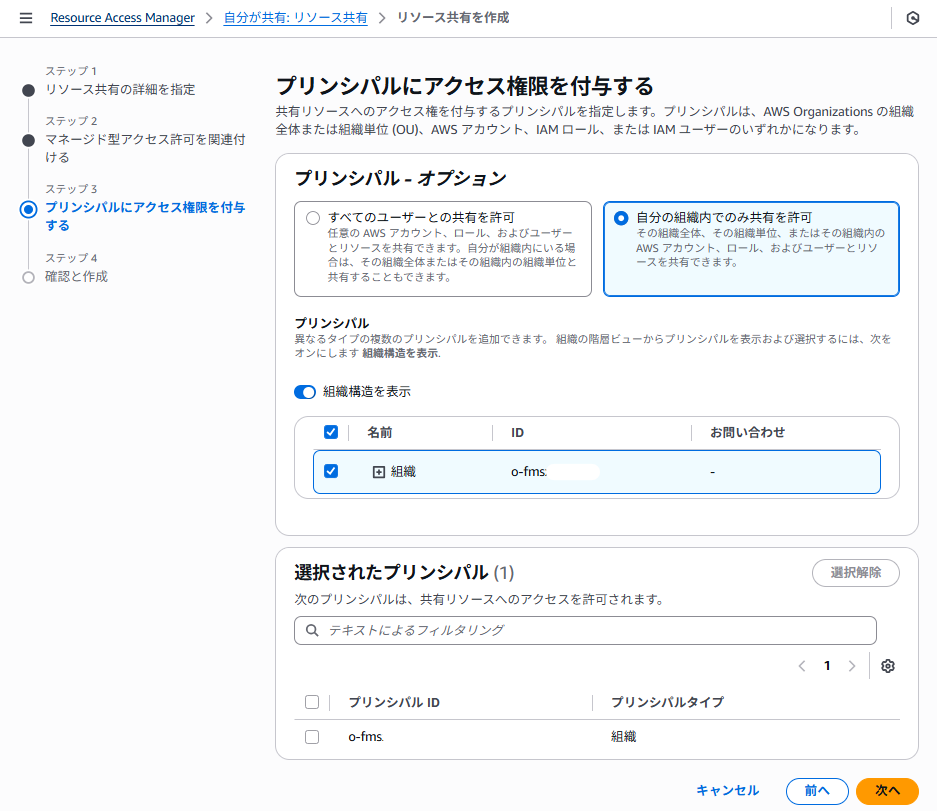This screenshot has width=937, height=811.
Task: Click the hexagon icon in top right corner
Action: 912,18
